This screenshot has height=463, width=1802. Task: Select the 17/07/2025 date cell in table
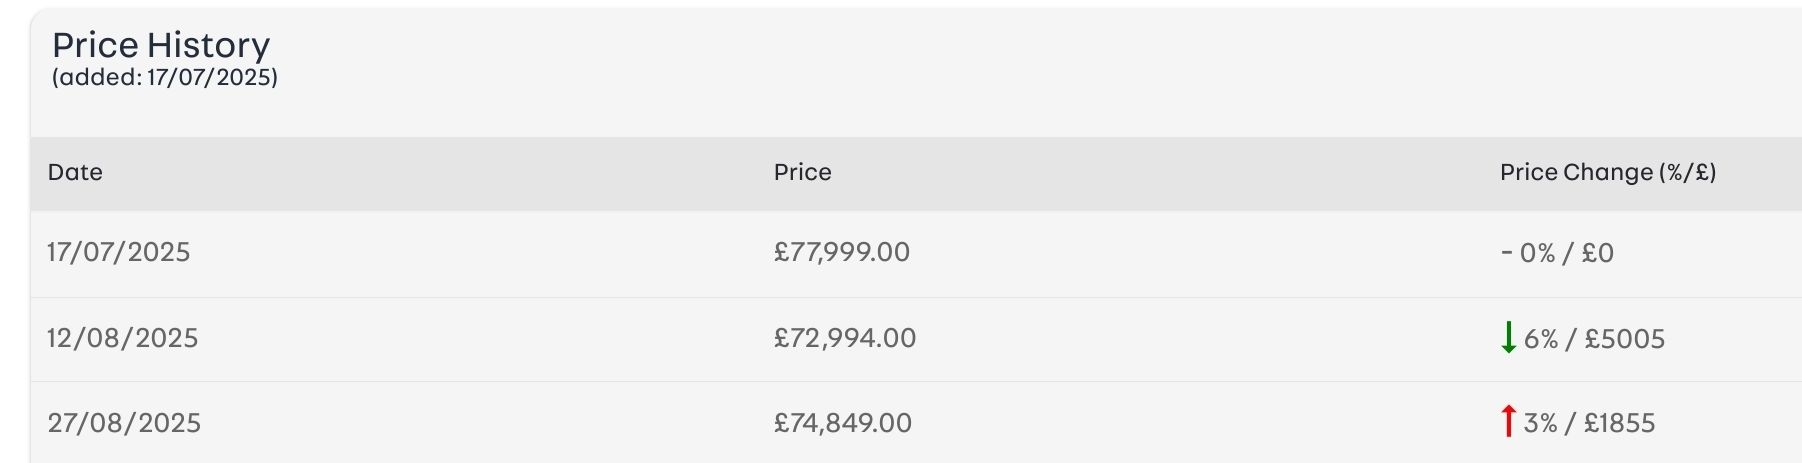118,252
